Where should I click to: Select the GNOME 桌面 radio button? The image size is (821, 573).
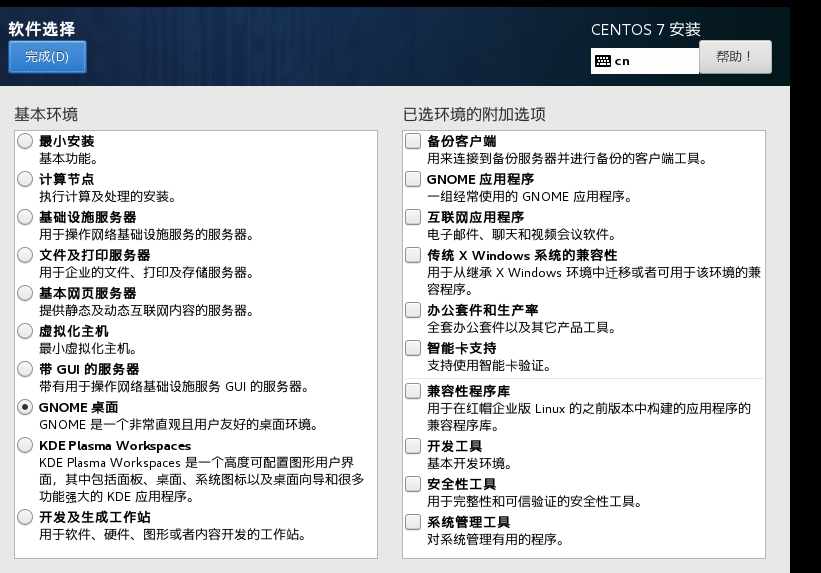25,407
